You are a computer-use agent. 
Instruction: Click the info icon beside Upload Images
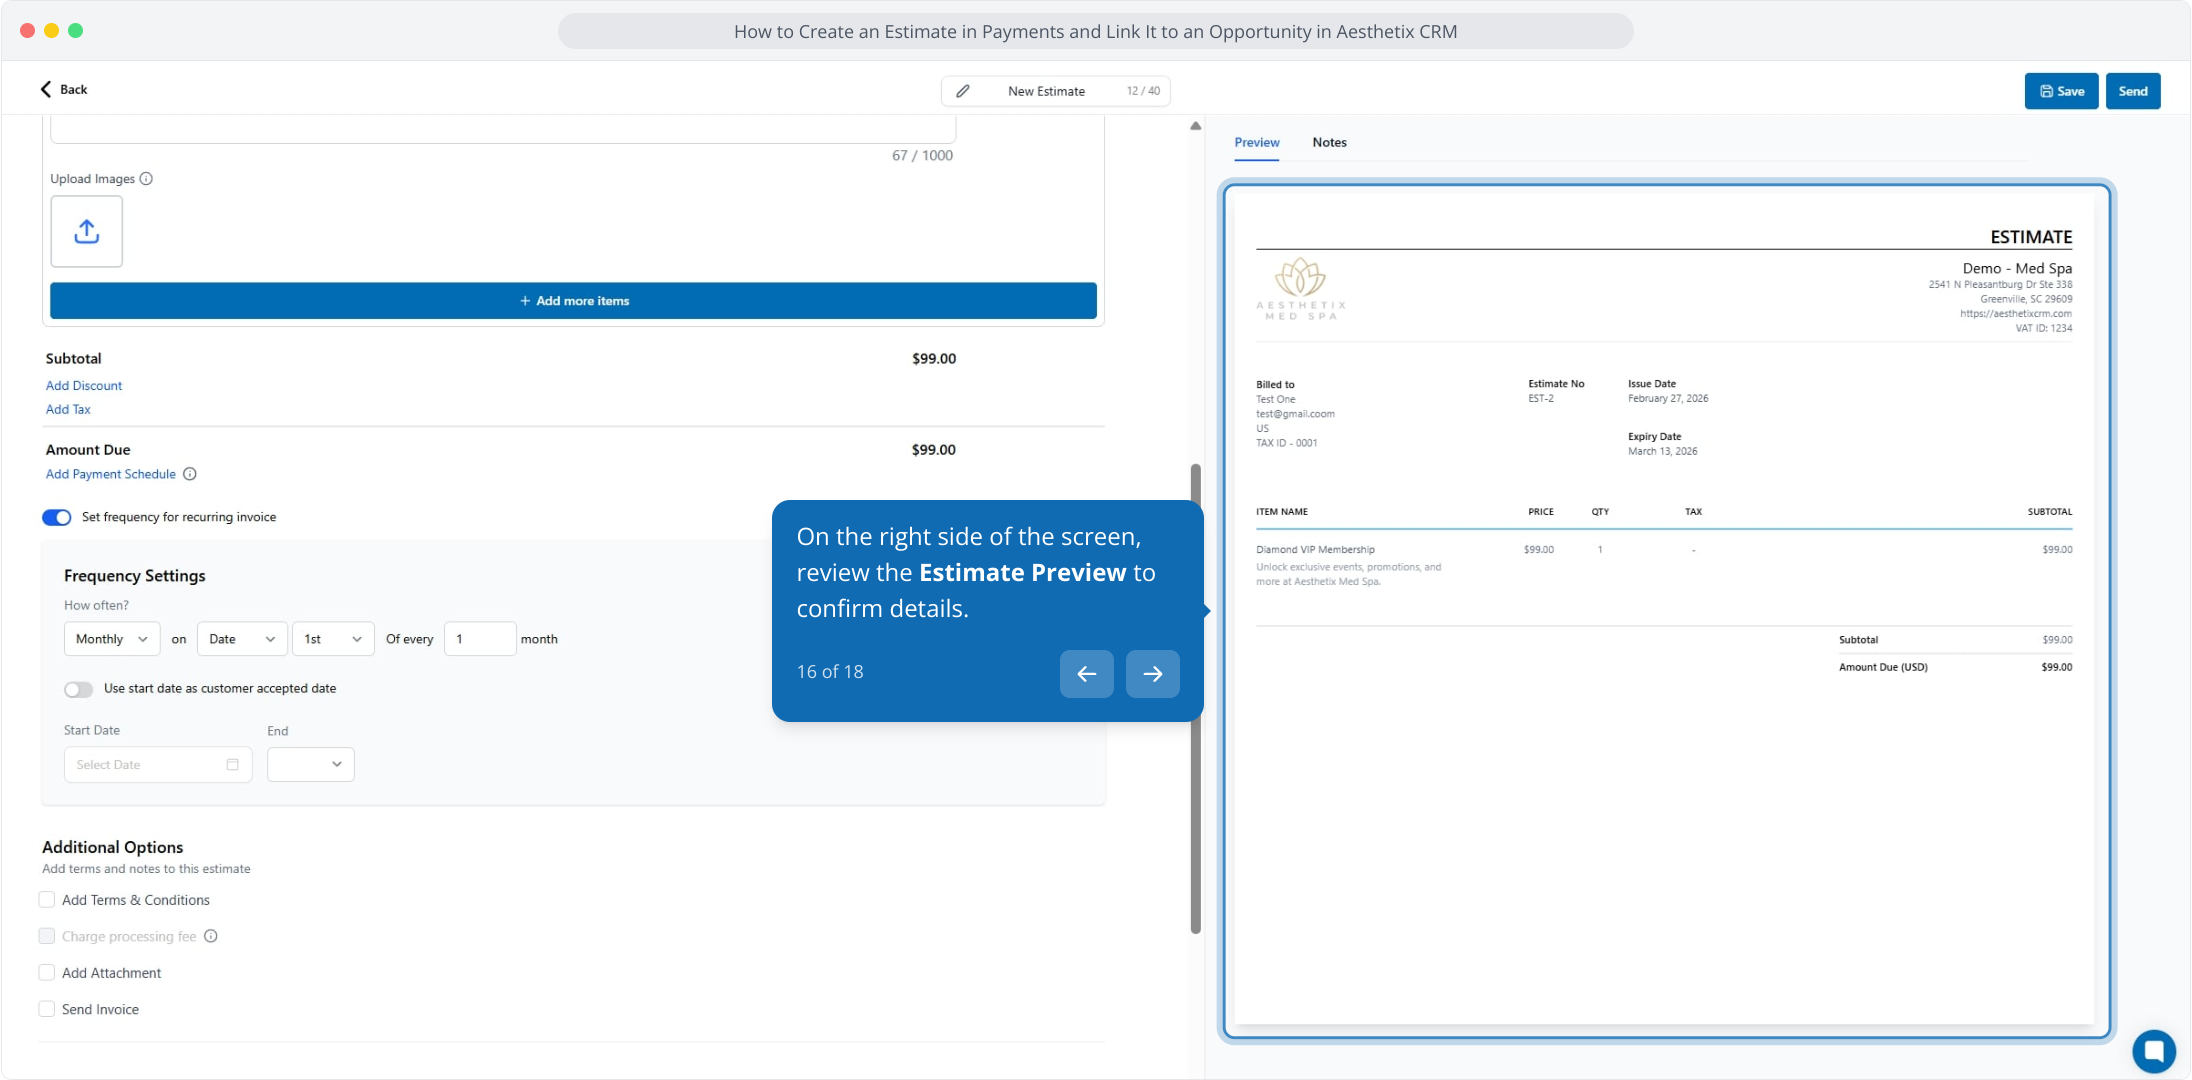point(146,179)
